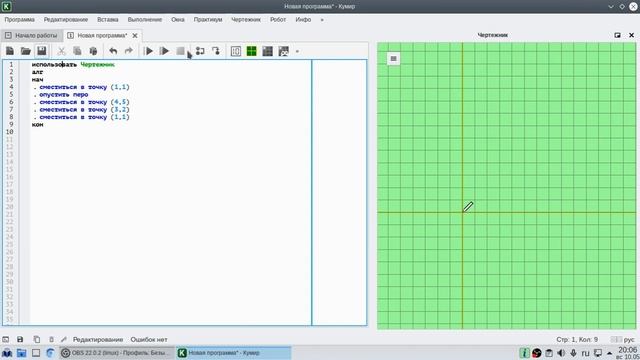The height and width of the screenshot is (360, 640).
Task: Click code line 'использовать Чертежник'
Action: coord(73,64)
